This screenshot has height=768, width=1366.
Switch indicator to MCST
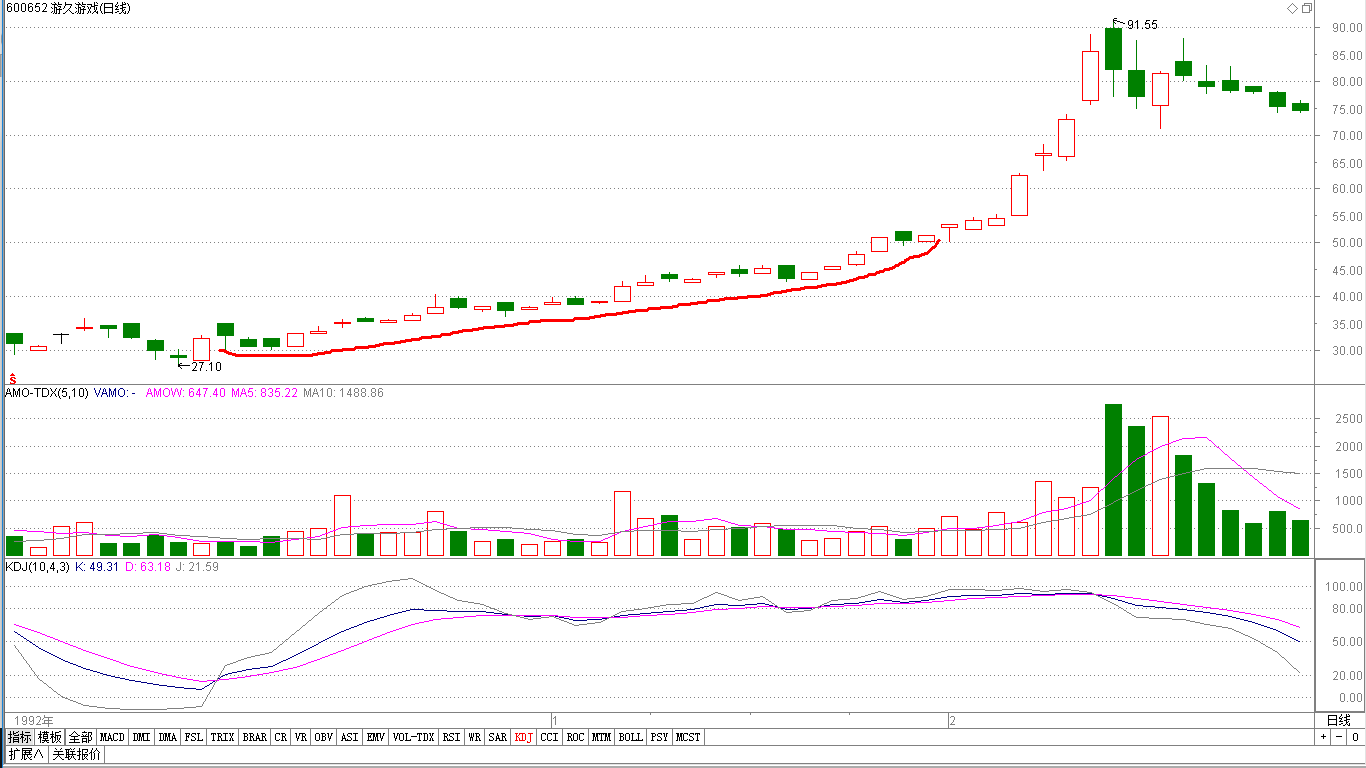(x=688, y=737)
